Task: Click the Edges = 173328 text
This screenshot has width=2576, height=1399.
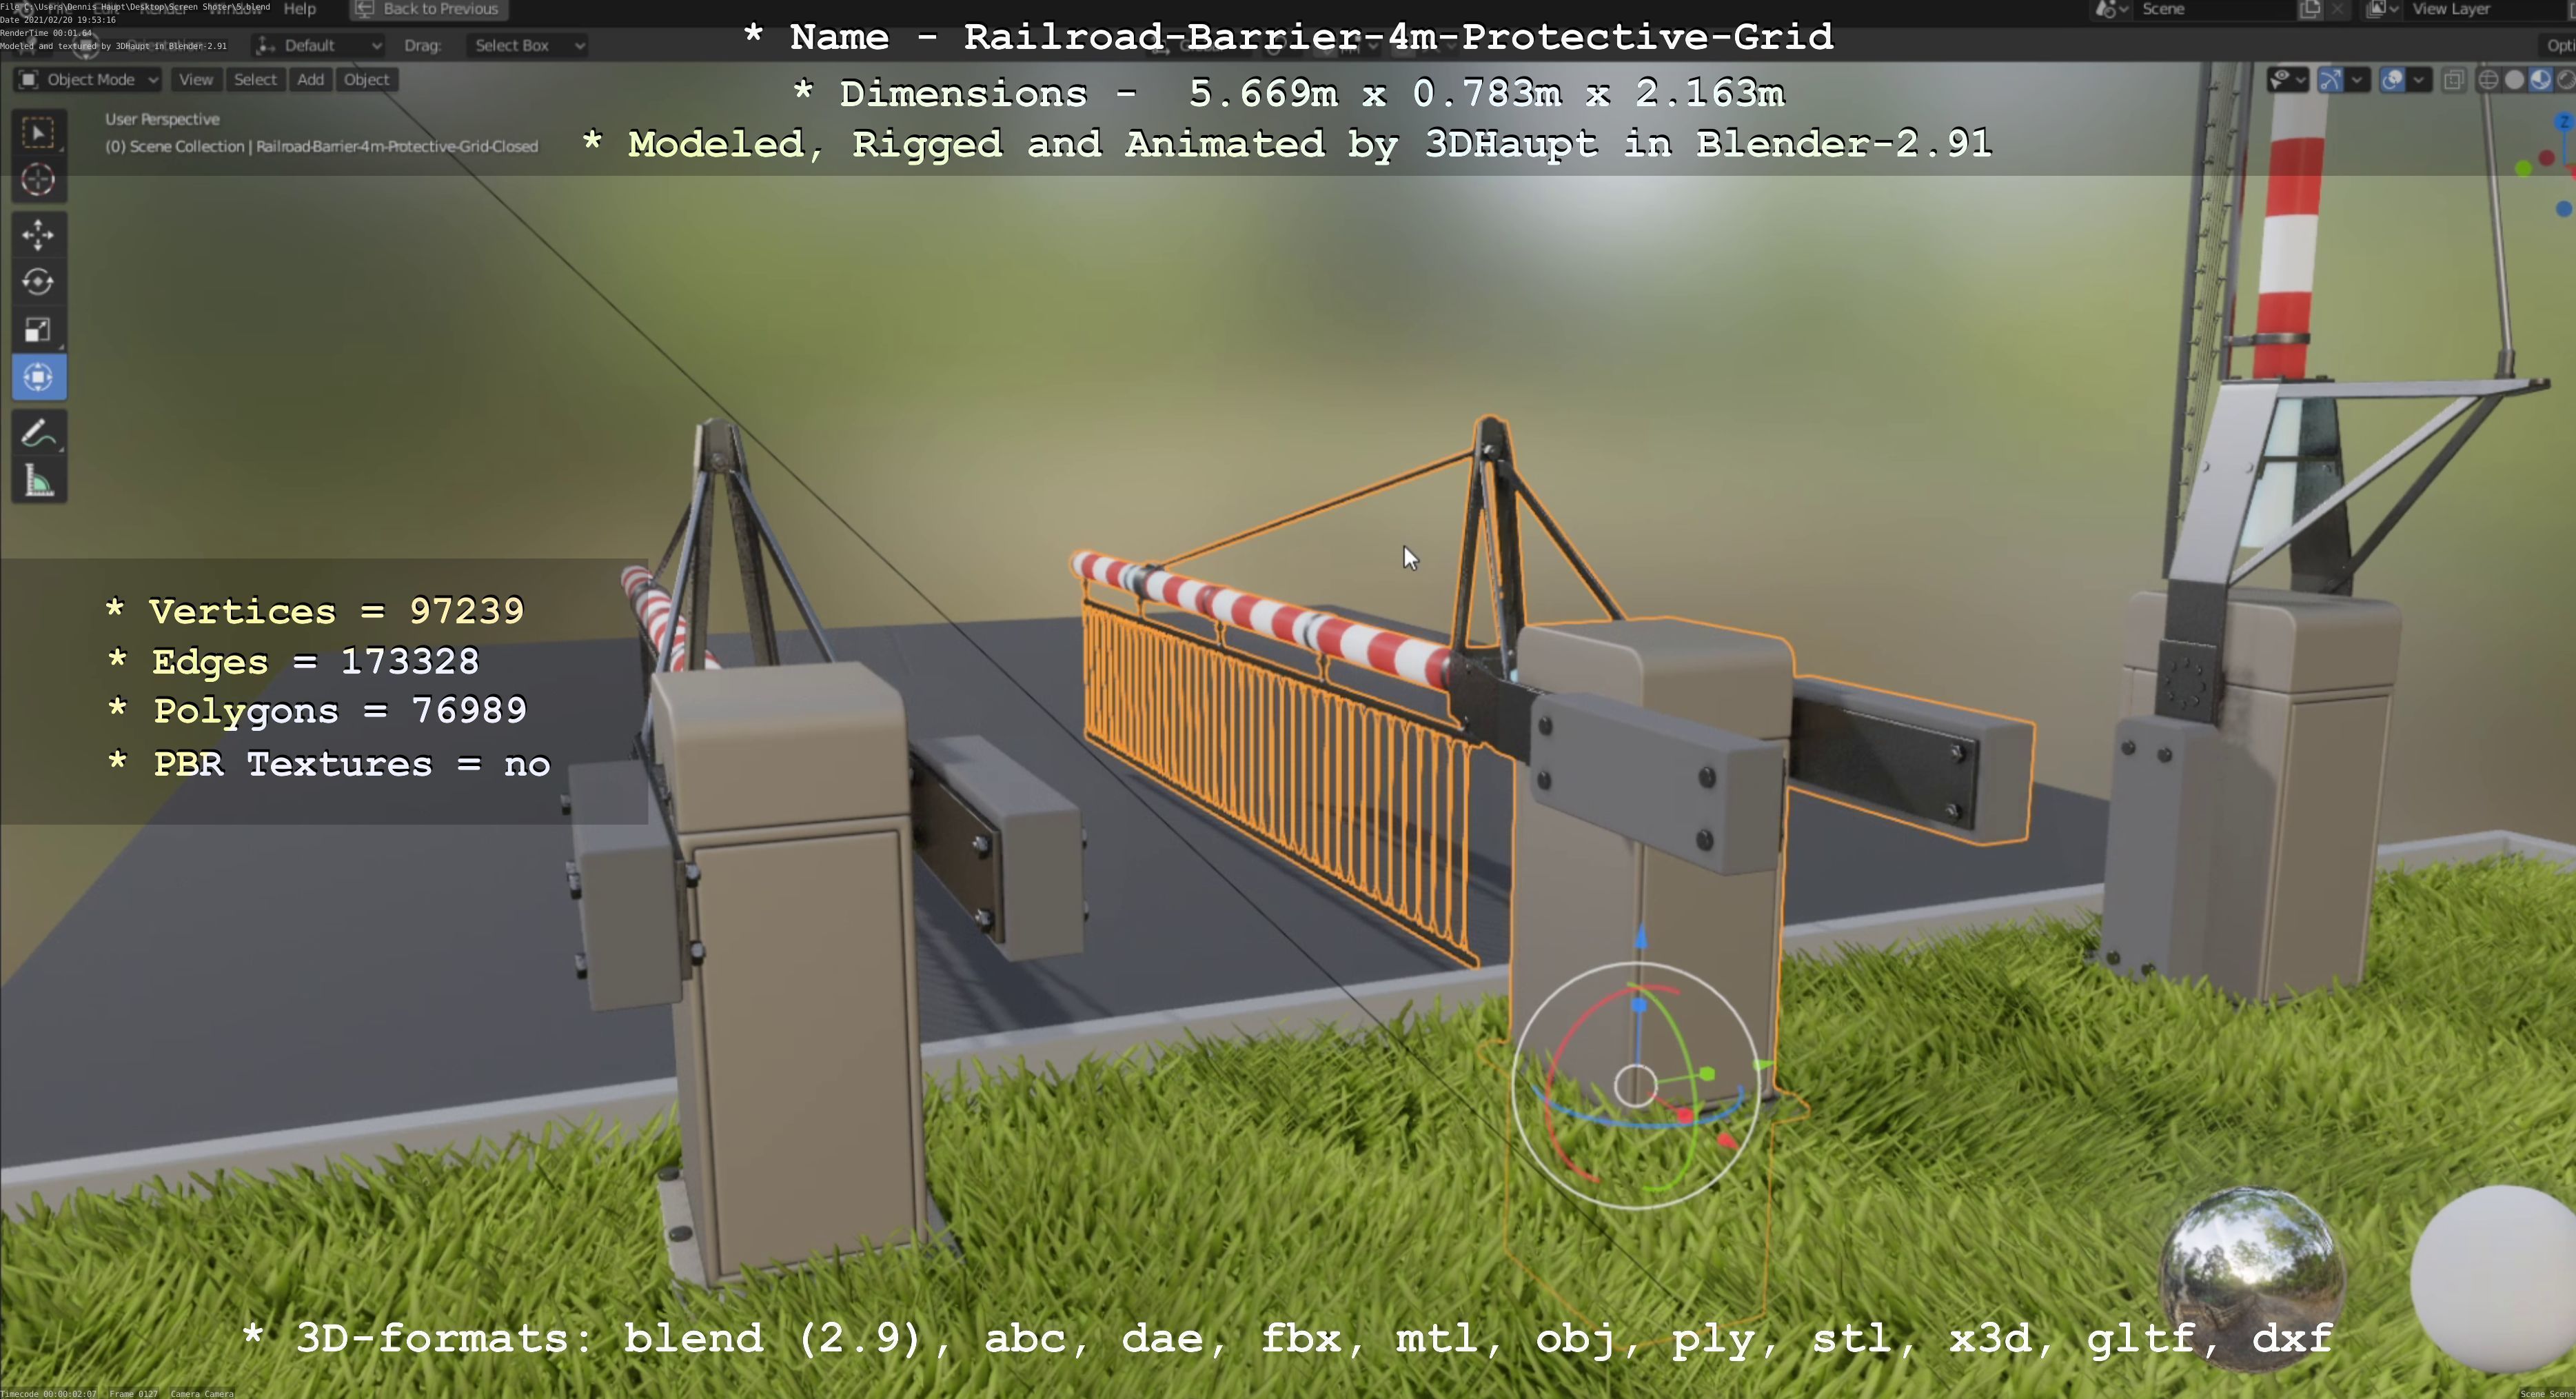Action: (293, 661)
